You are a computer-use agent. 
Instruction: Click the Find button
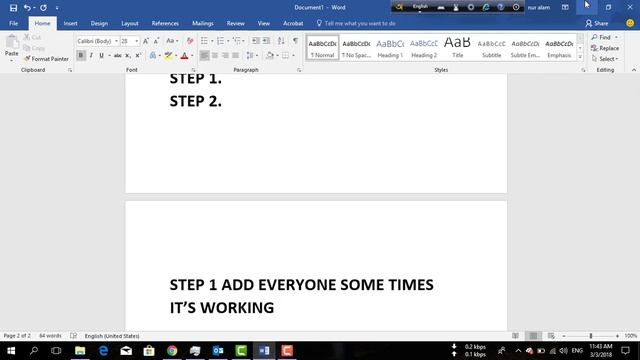click(x=601, y=37)
